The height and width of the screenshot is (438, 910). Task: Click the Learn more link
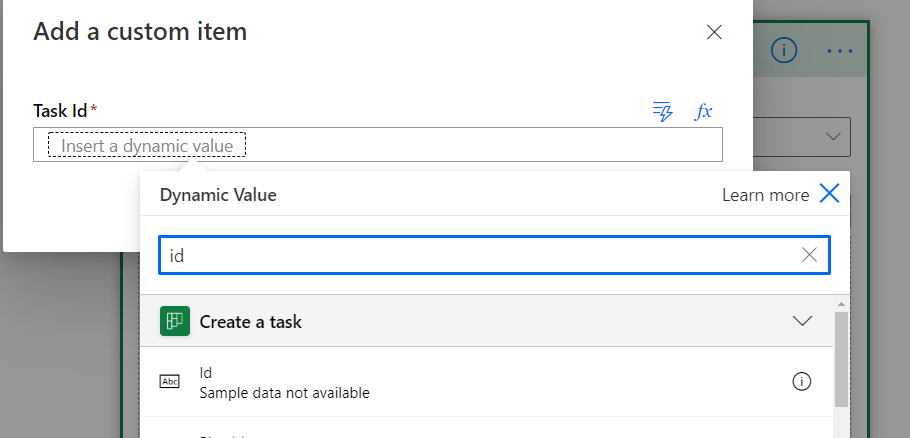pos(765,195)
